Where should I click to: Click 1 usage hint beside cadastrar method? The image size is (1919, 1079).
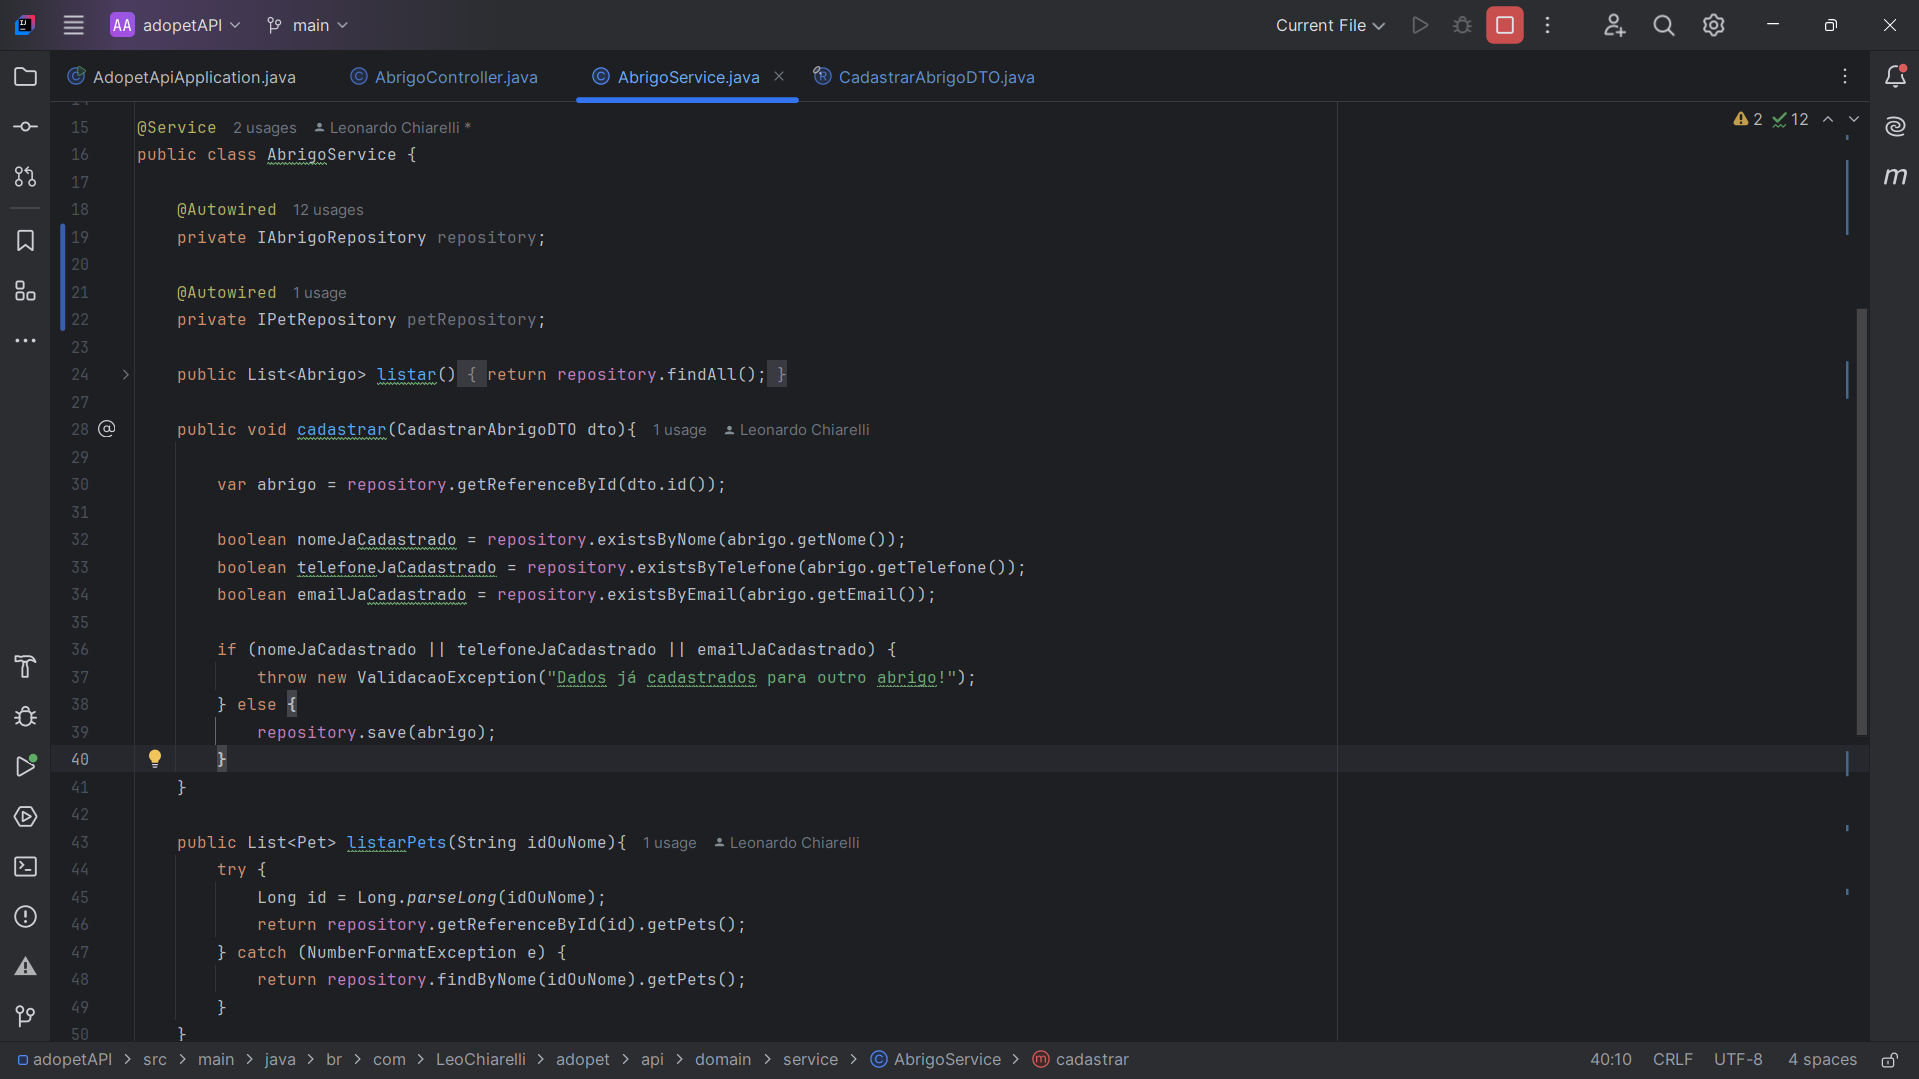point(679,430)
